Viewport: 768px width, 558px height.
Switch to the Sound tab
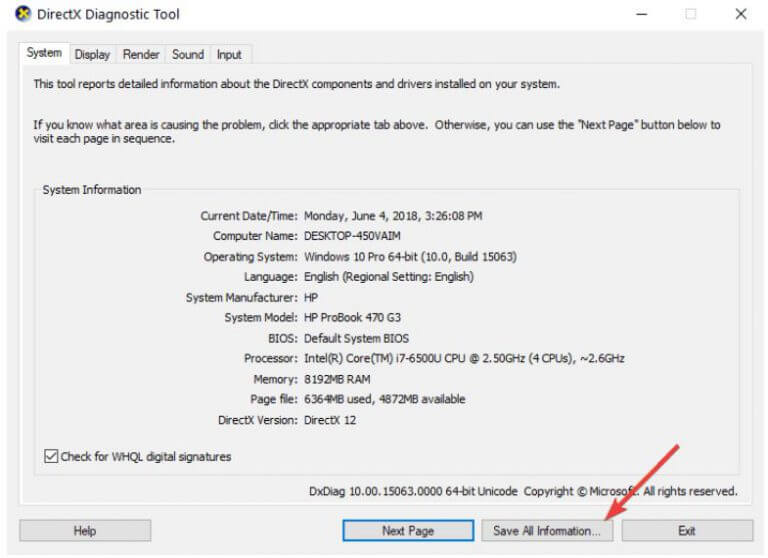[x=188, y=54]
